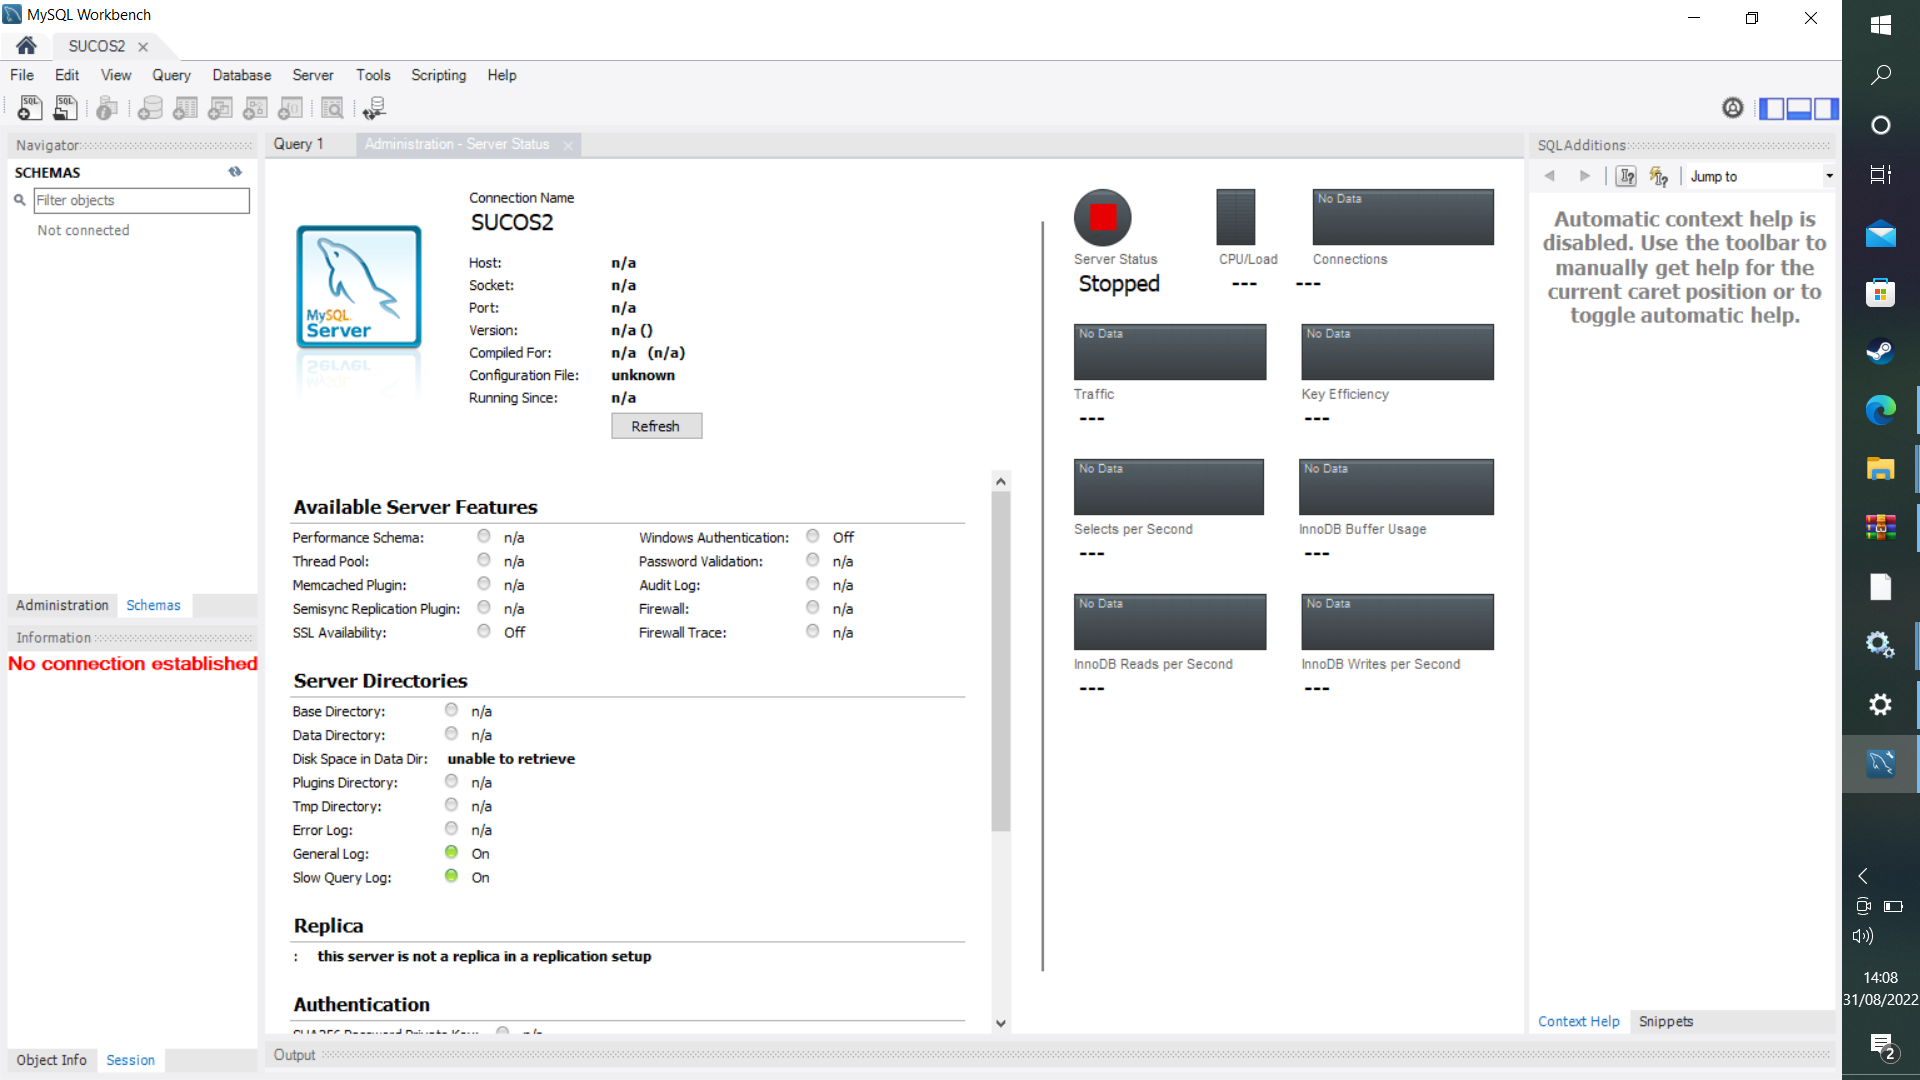Screen dimensions: 1920x1080
Task: Open the Edit menu
Action: (x=67, y=75)
